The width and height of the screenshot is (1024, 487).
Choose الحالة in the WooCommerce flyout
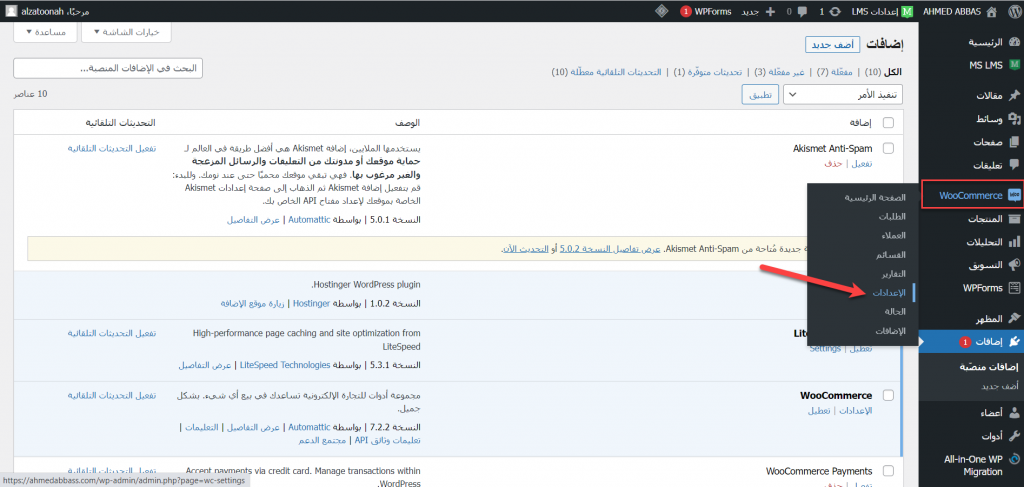coord(896,312)
